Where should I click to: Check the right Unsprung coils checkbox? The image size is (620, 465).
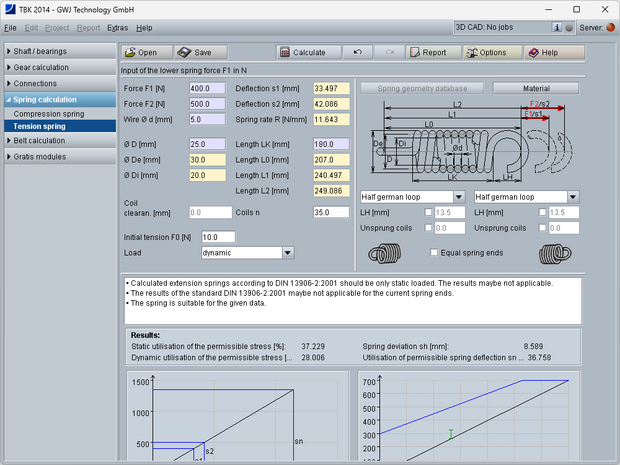pyautogui.click(x=543, y=228)
